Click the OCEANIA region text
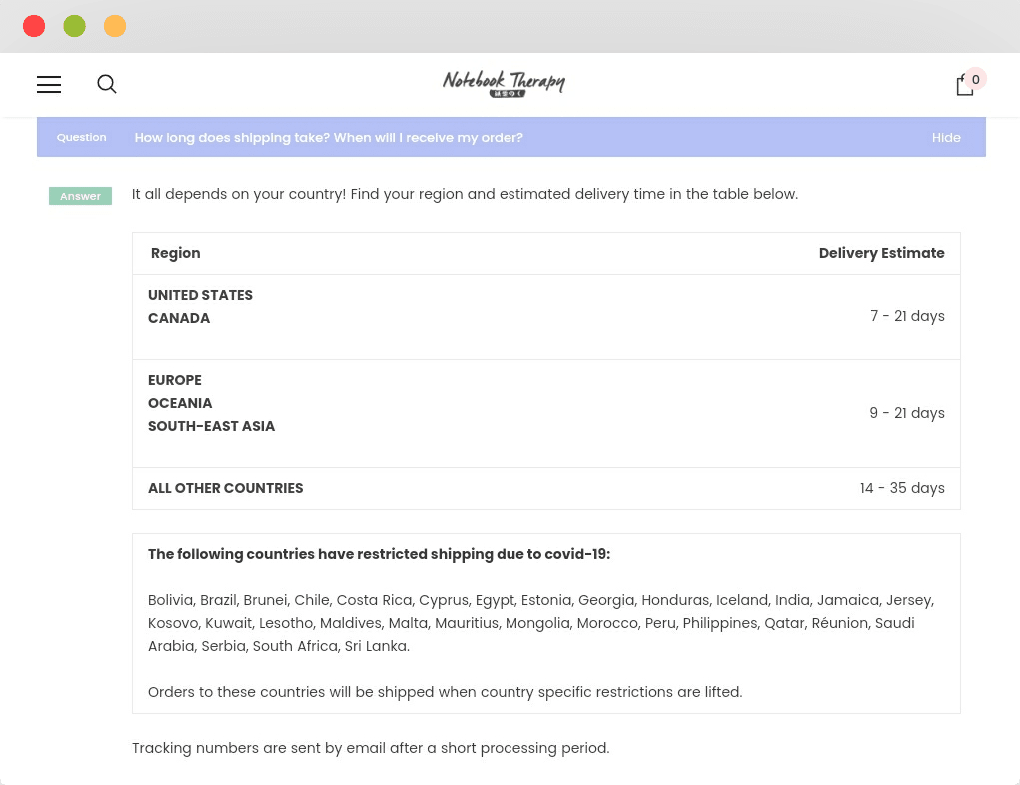 click(180, 403)
